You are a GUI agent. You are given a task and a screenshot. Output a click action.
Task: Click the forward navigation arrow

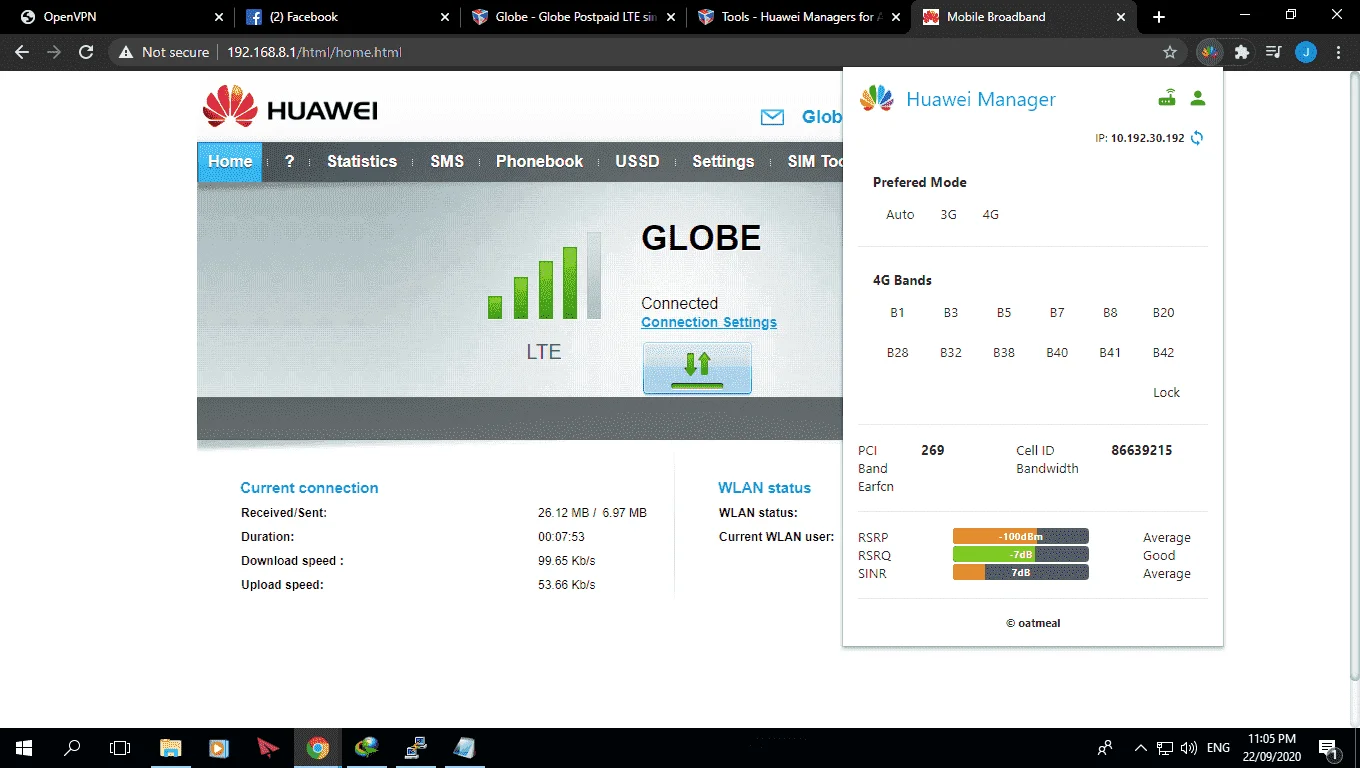54,52
